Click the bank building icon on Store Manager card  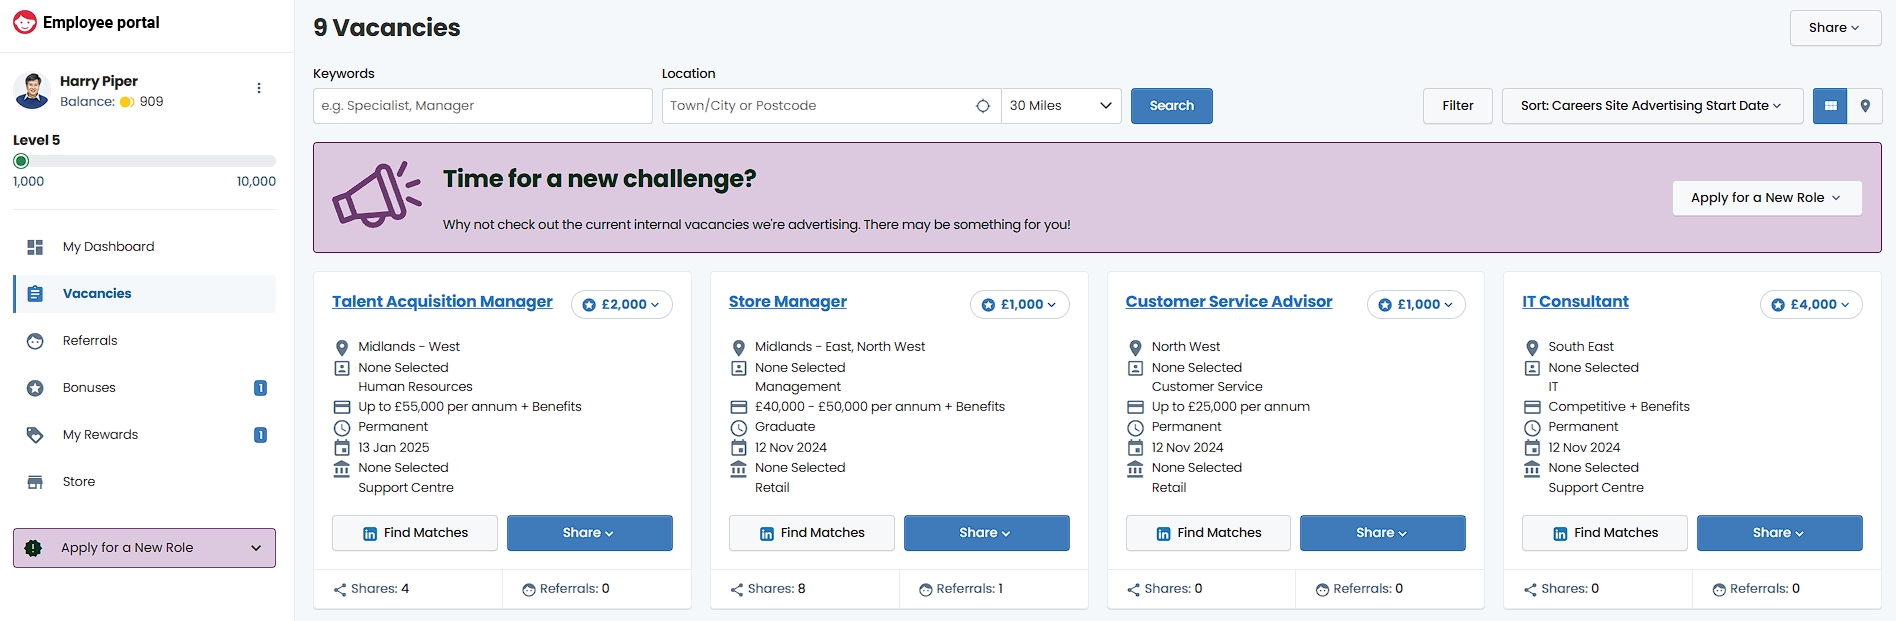click(739, 468)
